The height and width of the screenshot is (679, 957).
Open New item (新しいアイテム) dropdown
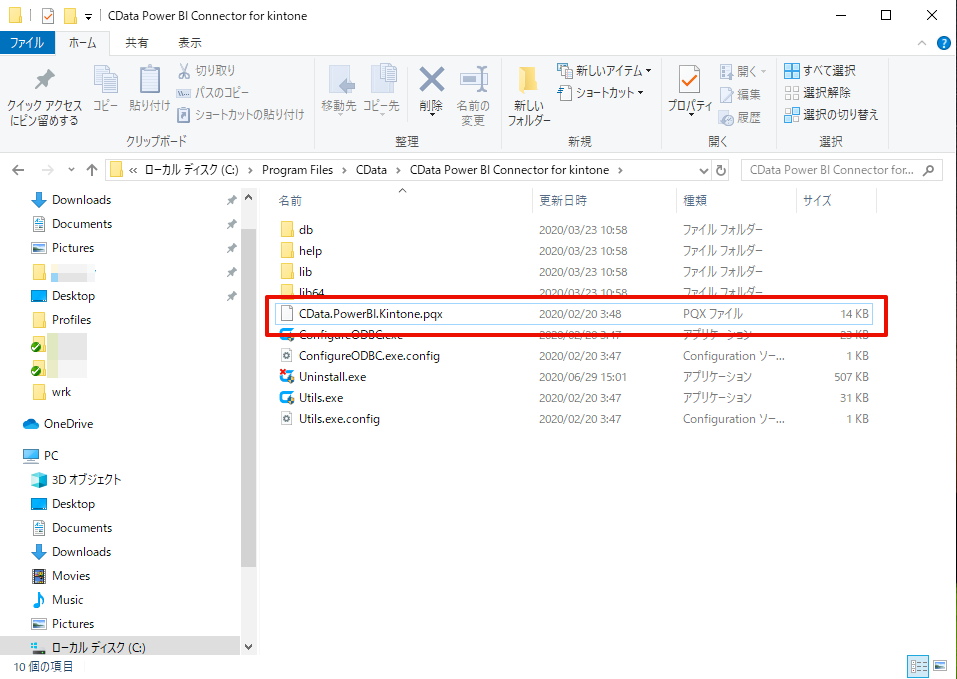tap(604, 71)
